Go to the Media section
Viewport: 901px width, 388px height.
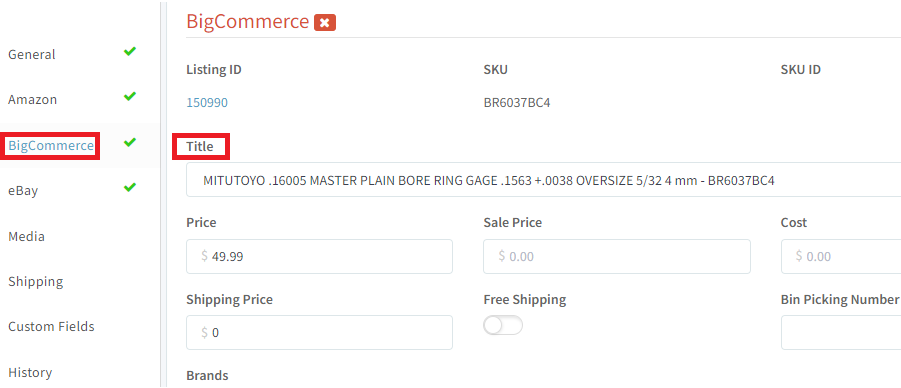(x=26, y=236)
